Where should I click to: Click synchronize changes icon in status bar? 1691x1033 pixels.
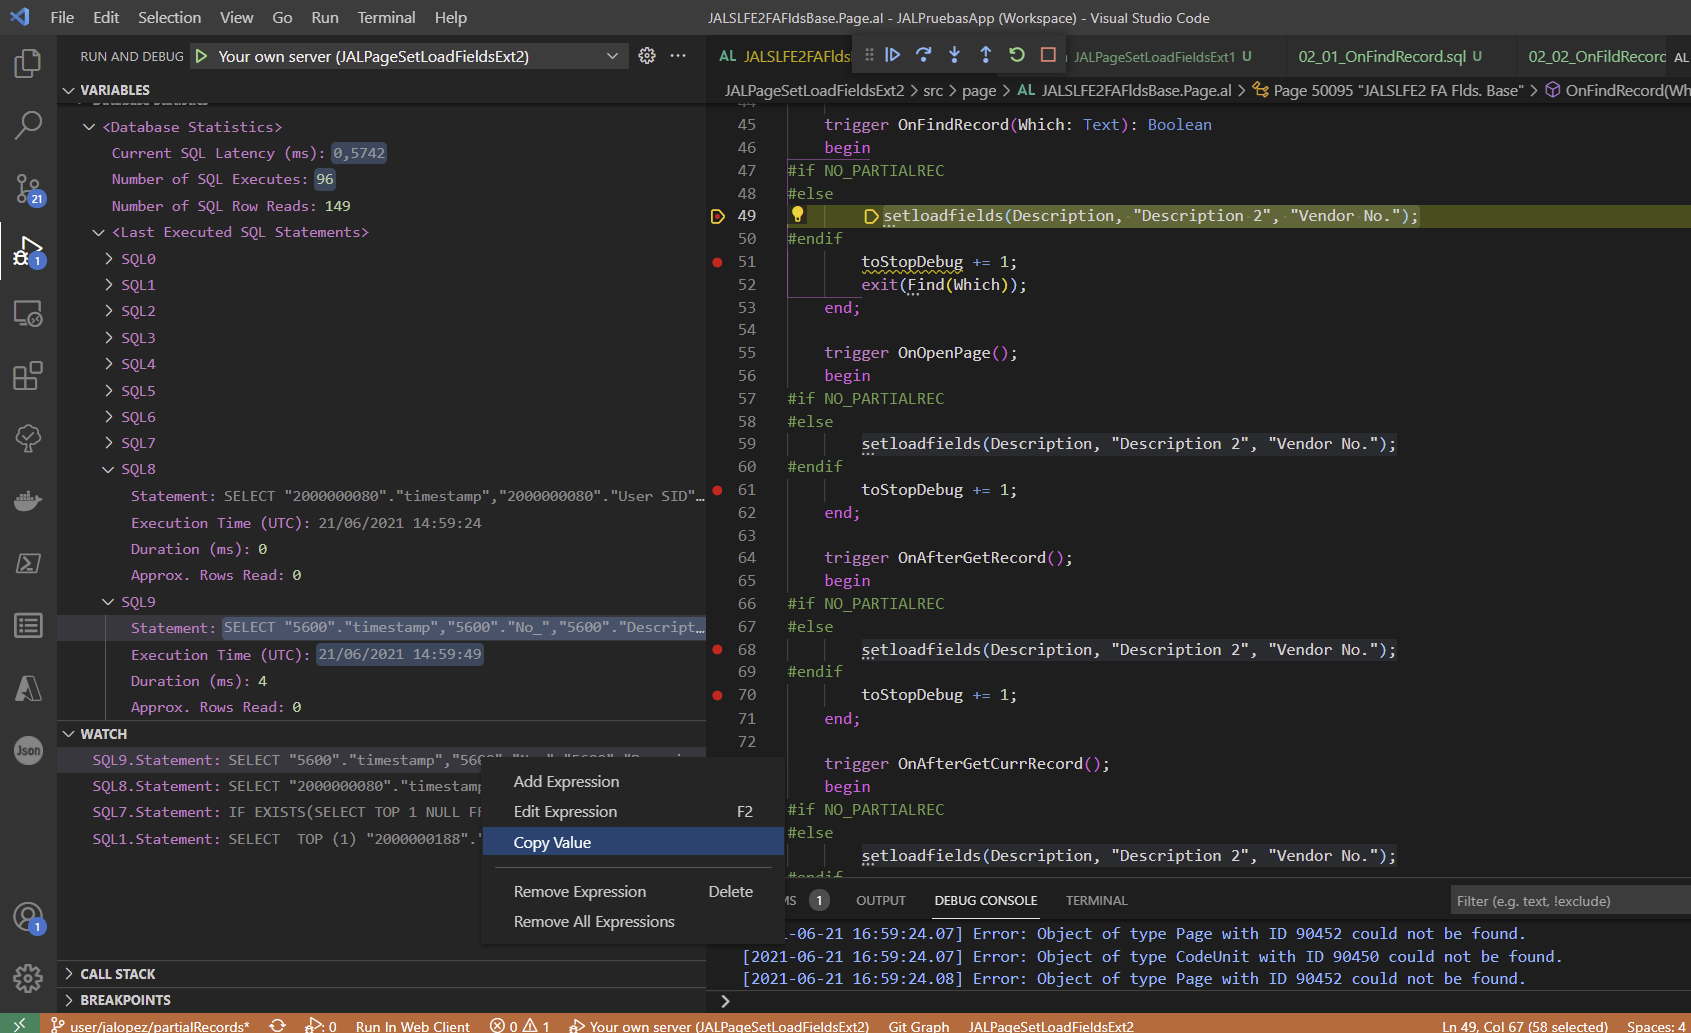coord(278,1026)
